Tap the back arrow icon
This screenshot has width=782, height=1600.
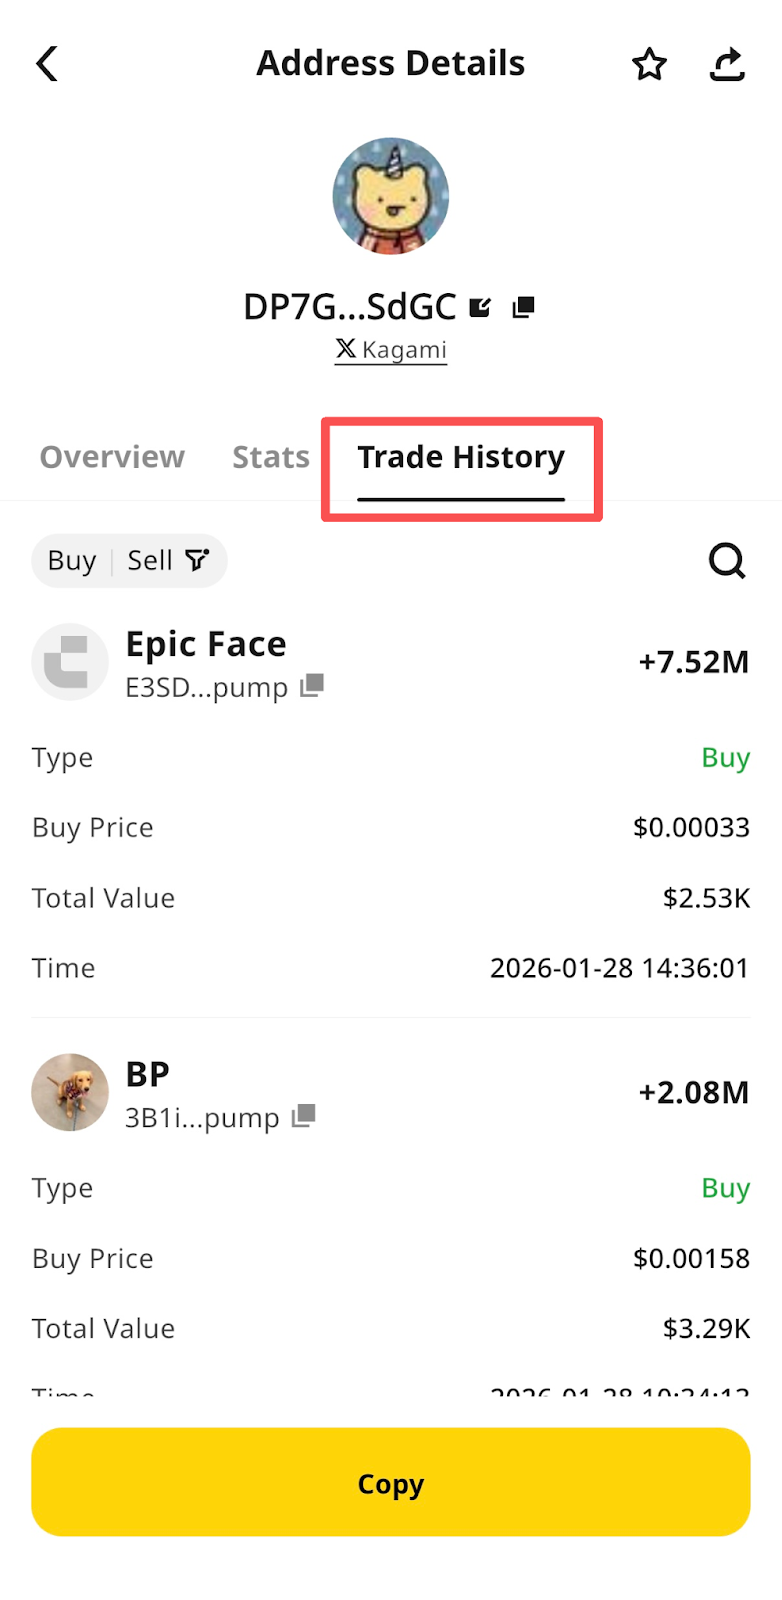[x=47, y=64]
